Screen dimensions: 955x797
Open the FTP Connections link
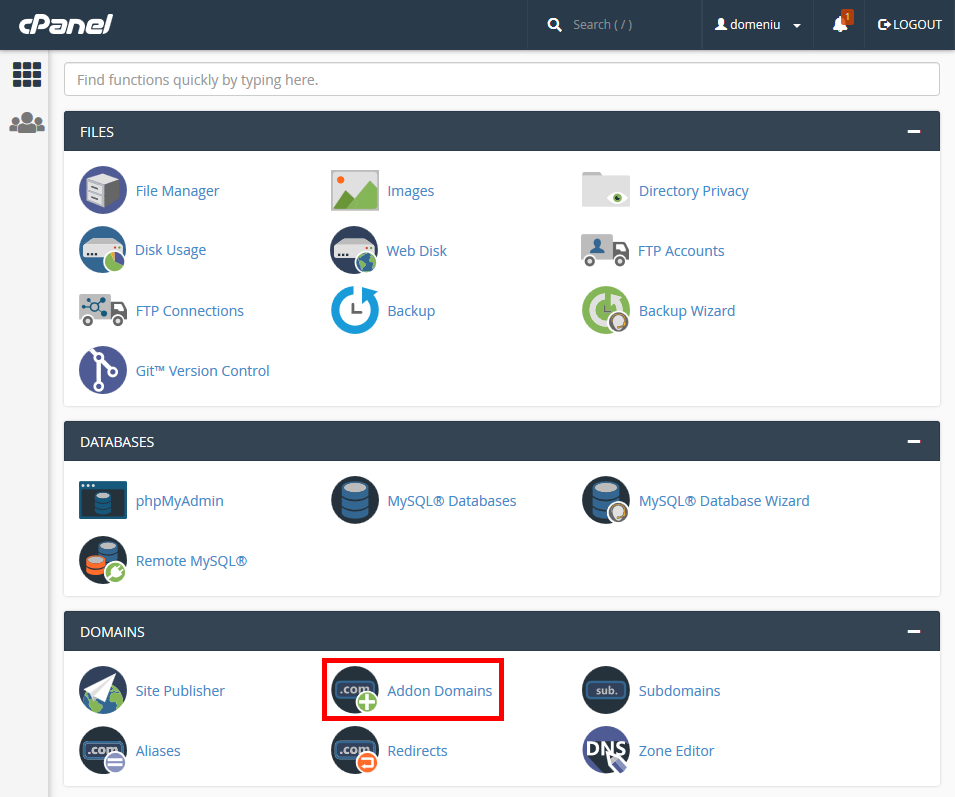(x=189, y=311)
